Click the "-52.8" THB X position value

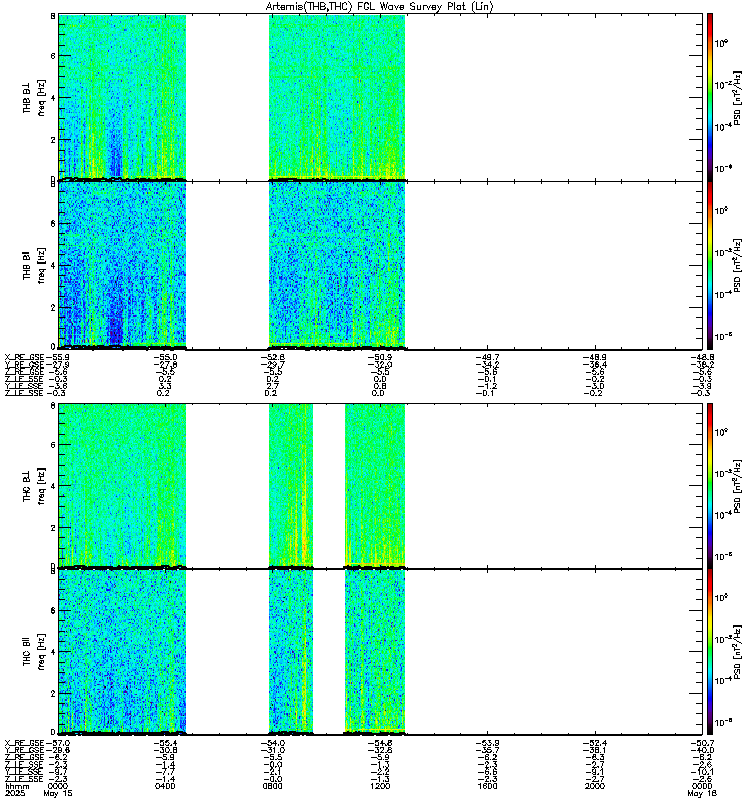coord(272,357)
